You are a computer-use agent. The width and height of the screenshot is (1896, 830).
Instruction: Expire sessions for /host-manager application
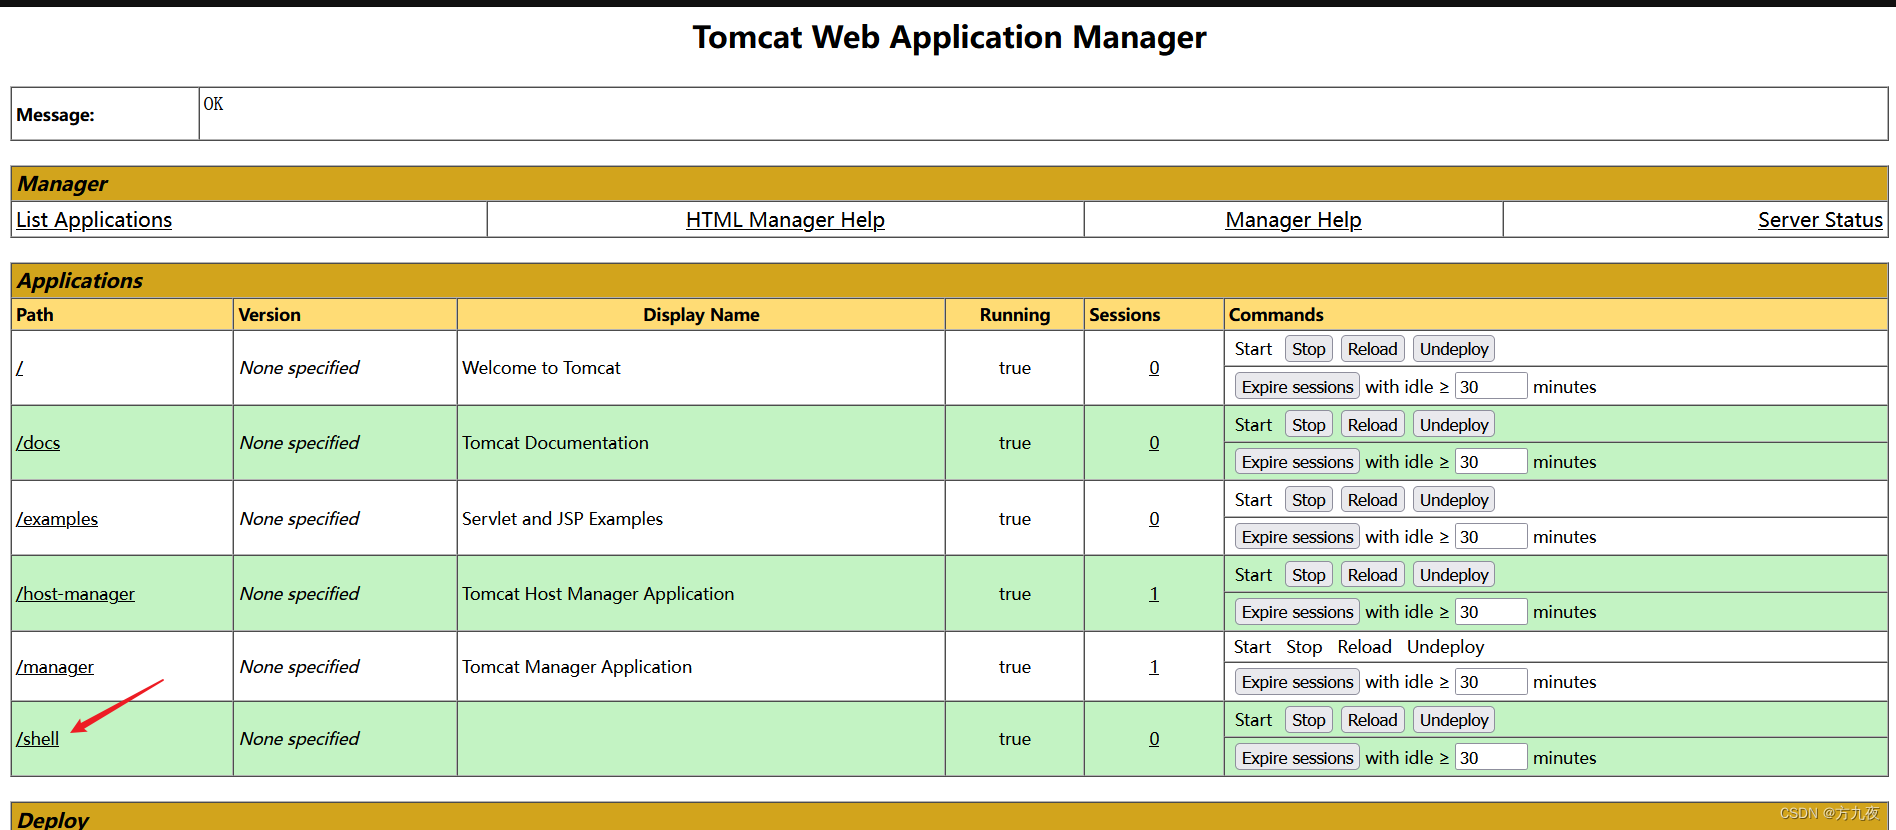(x=1297, y=612)
